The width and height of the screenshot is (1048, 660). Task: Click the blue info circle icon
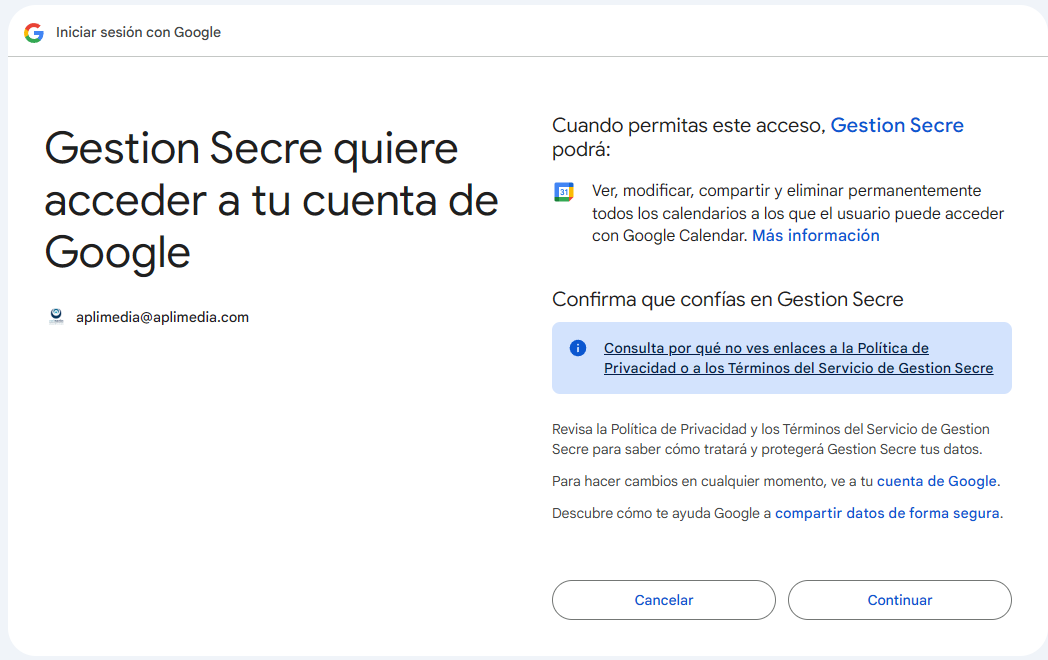coord(577,348)
